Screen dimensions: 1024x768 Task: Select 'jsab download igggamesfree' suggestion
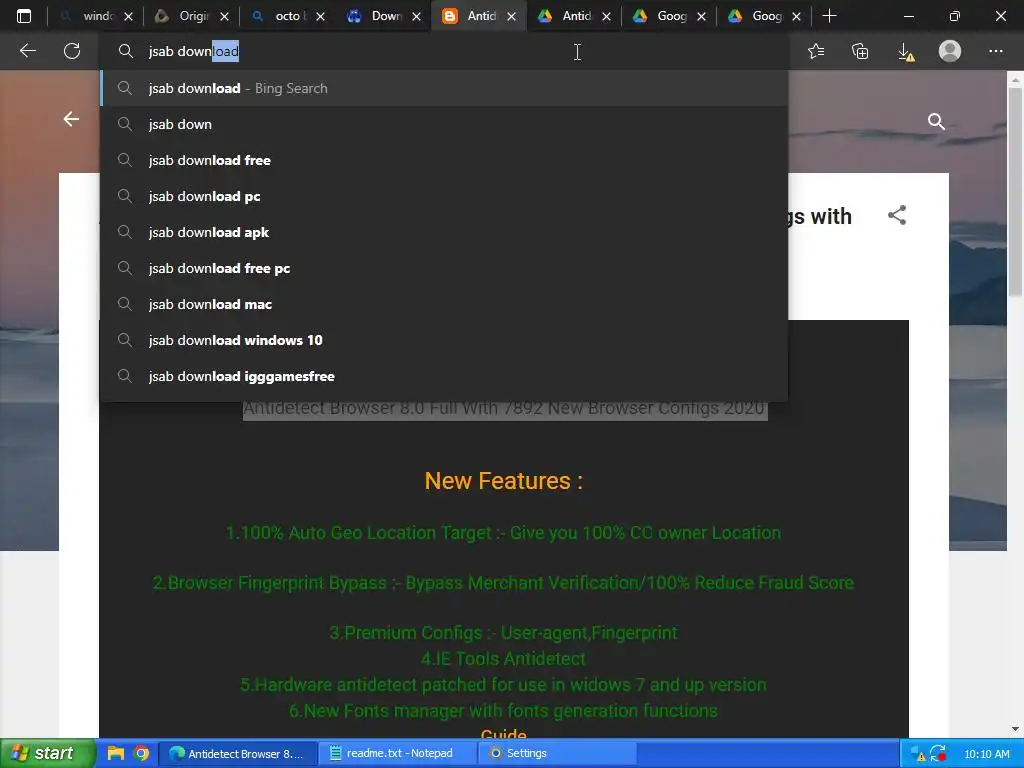[444, 376]
